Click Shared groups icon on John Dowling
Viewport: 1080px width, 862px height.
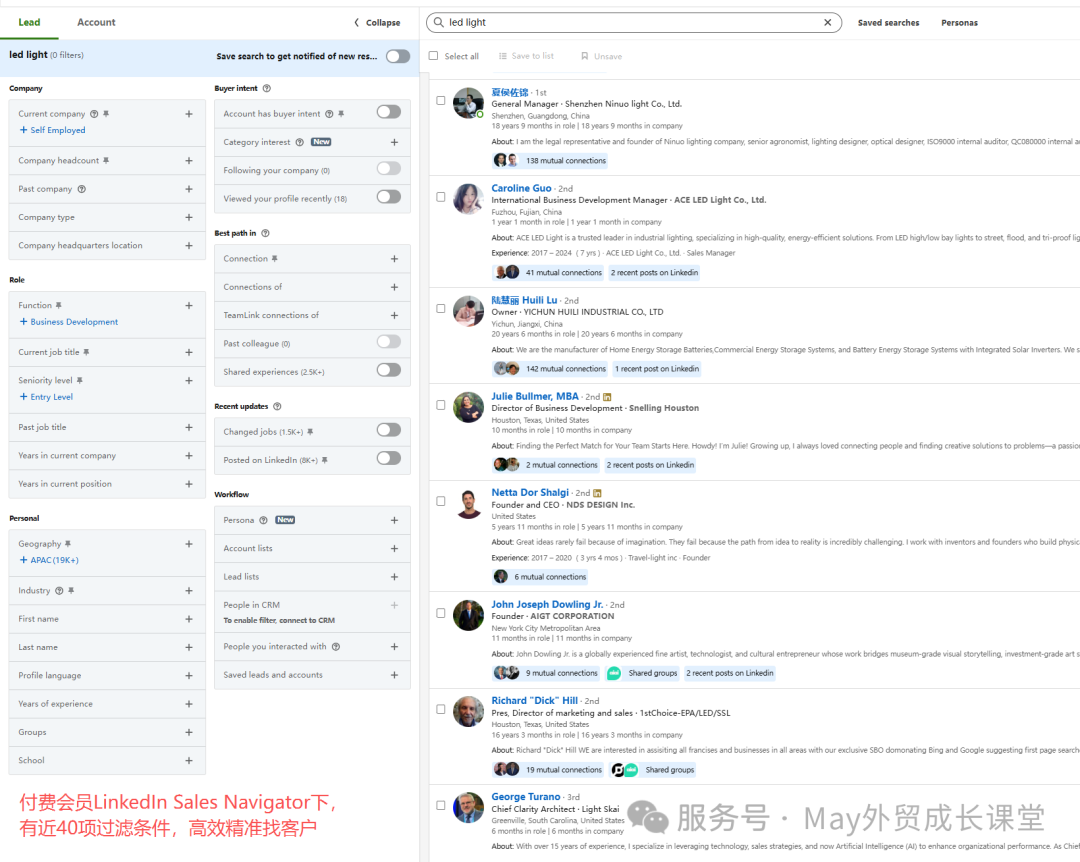point(614,673)
